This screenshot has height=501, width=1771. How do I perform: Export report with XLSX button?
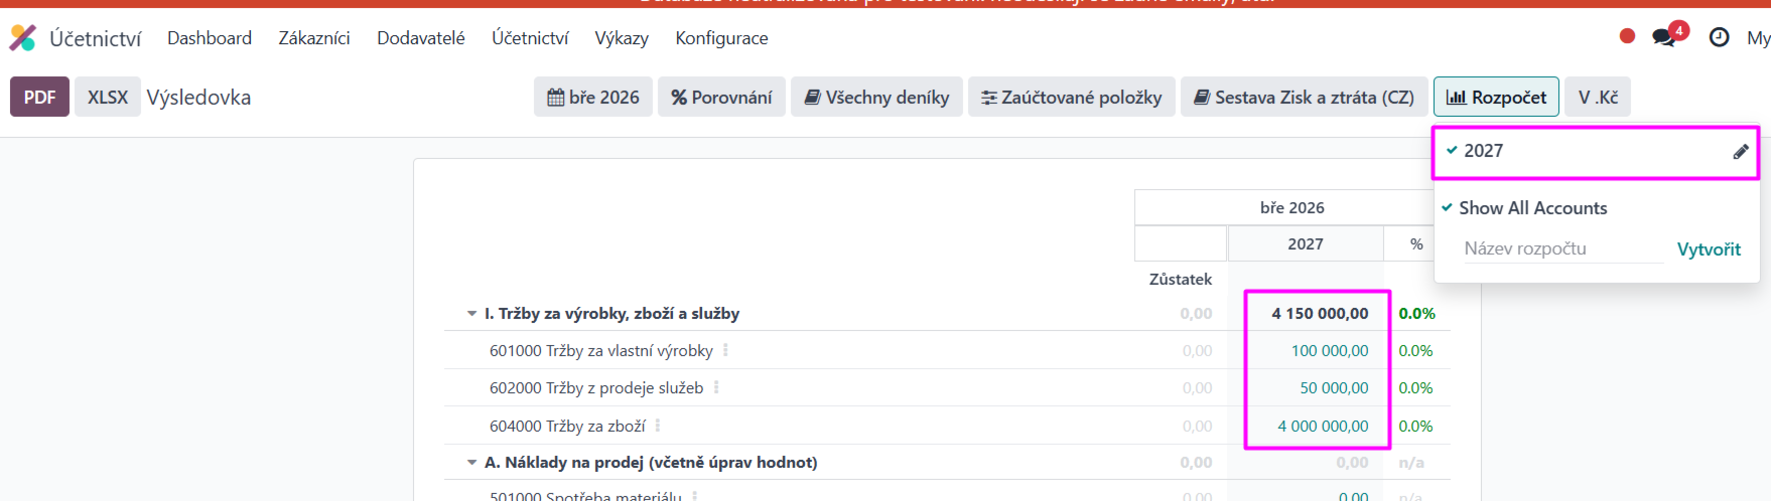[107, 97]
